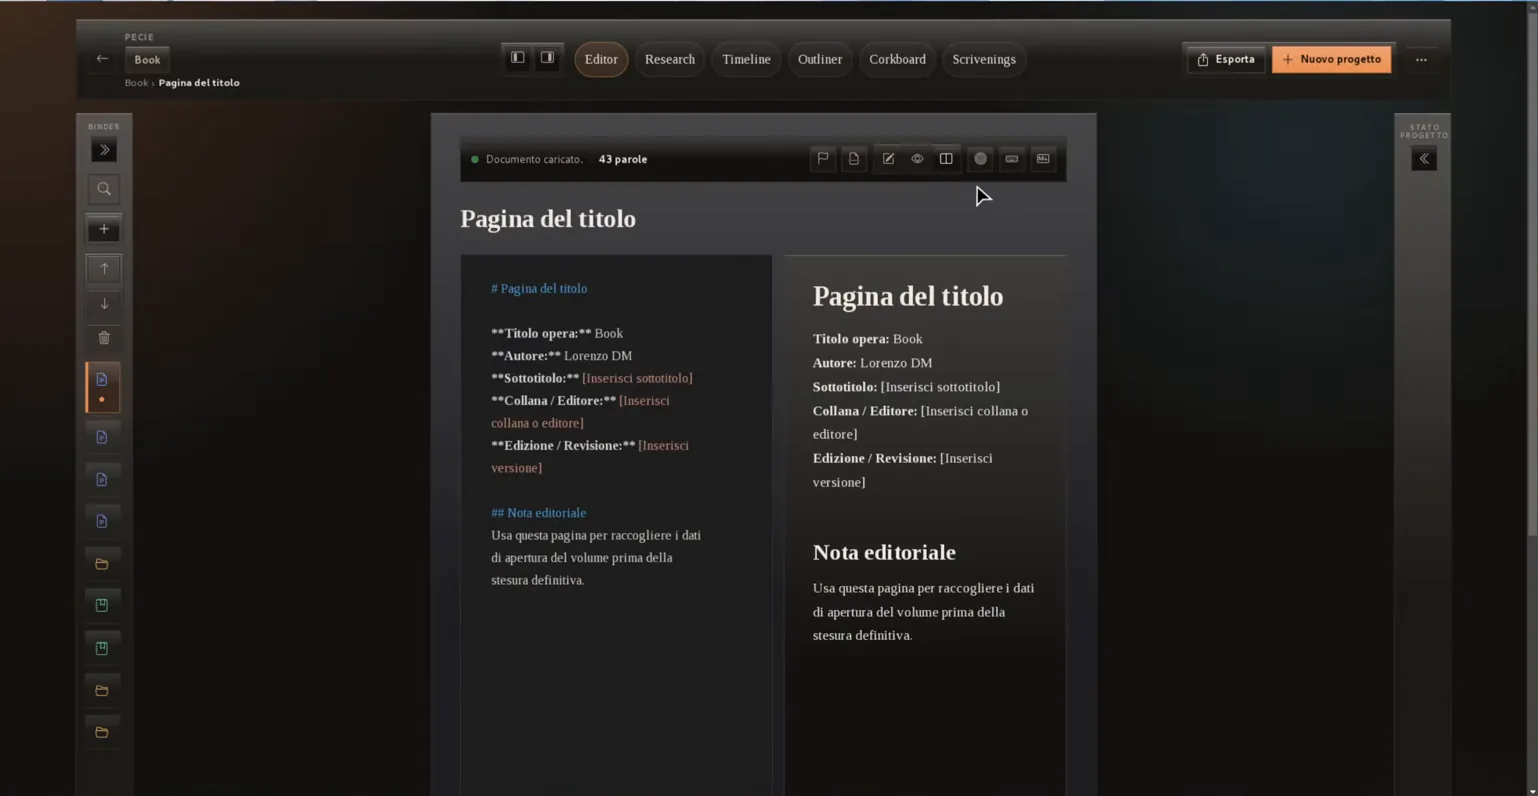Click '## Nota editoriale' in source pane
1538x796 pixels.
(x=539, y=513)
